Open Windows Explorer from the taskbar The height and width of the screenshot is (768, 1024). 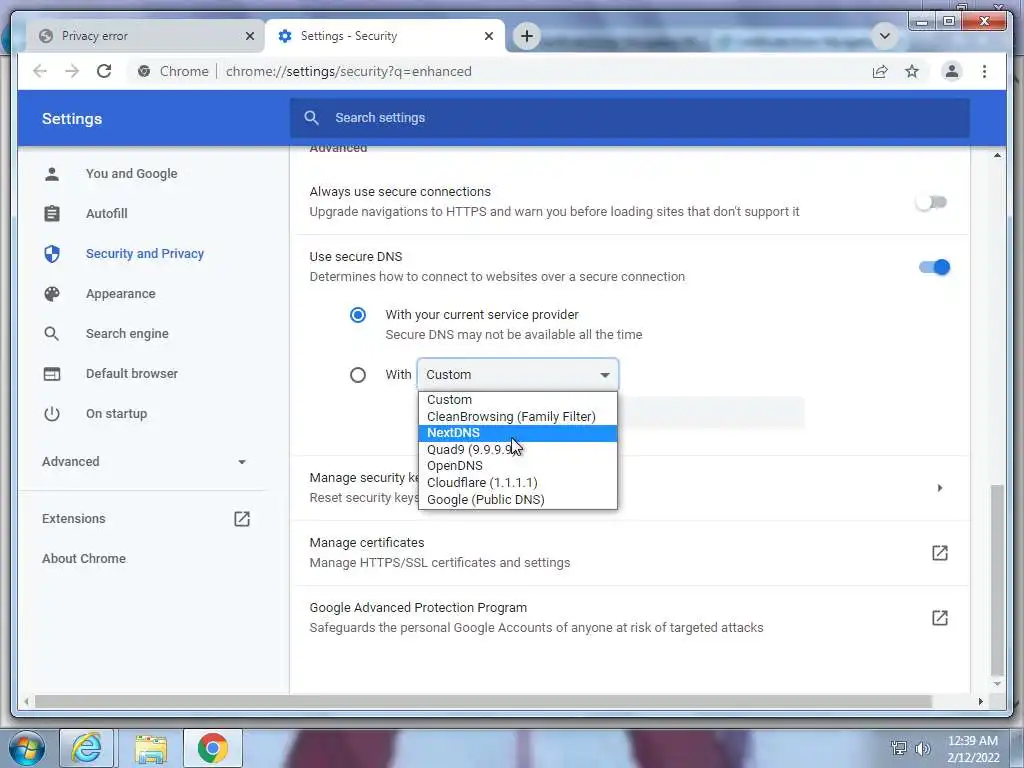click(151, 748)
